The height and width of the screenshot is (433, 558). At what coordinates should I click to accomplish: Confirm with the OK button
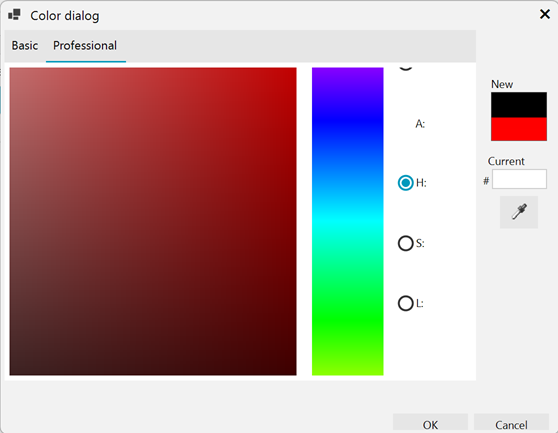click(430, 423)
